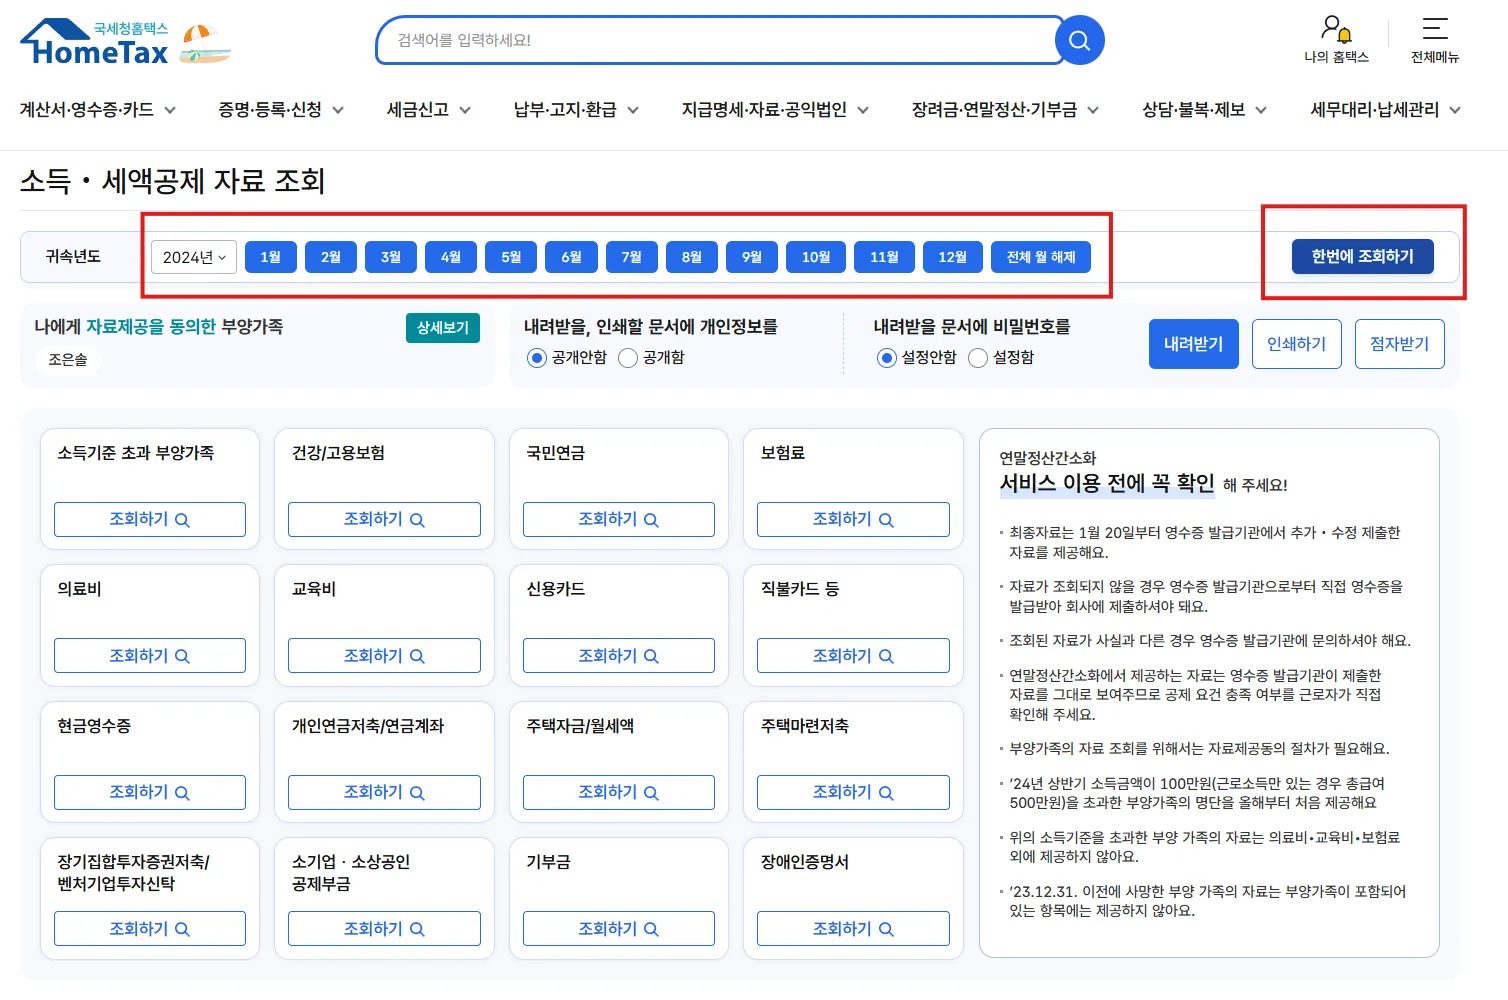Image resolution: width=1508 pixels, height=1000 pixels.
Task: Toggle the 3월 month button
Action: [x=391, y=257]
